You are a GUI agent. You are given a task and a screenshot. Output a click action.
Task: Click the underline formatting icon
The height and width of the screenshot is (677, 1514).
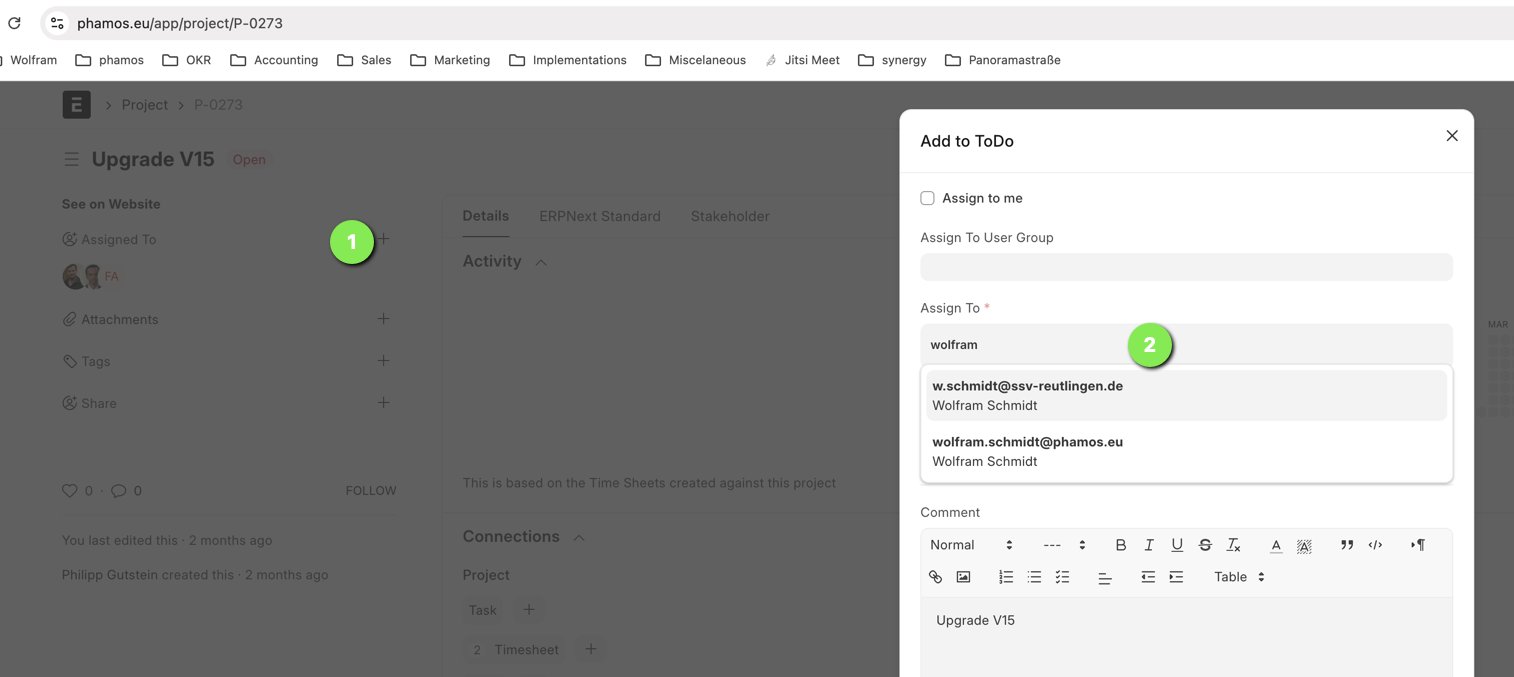(1177, 545)
